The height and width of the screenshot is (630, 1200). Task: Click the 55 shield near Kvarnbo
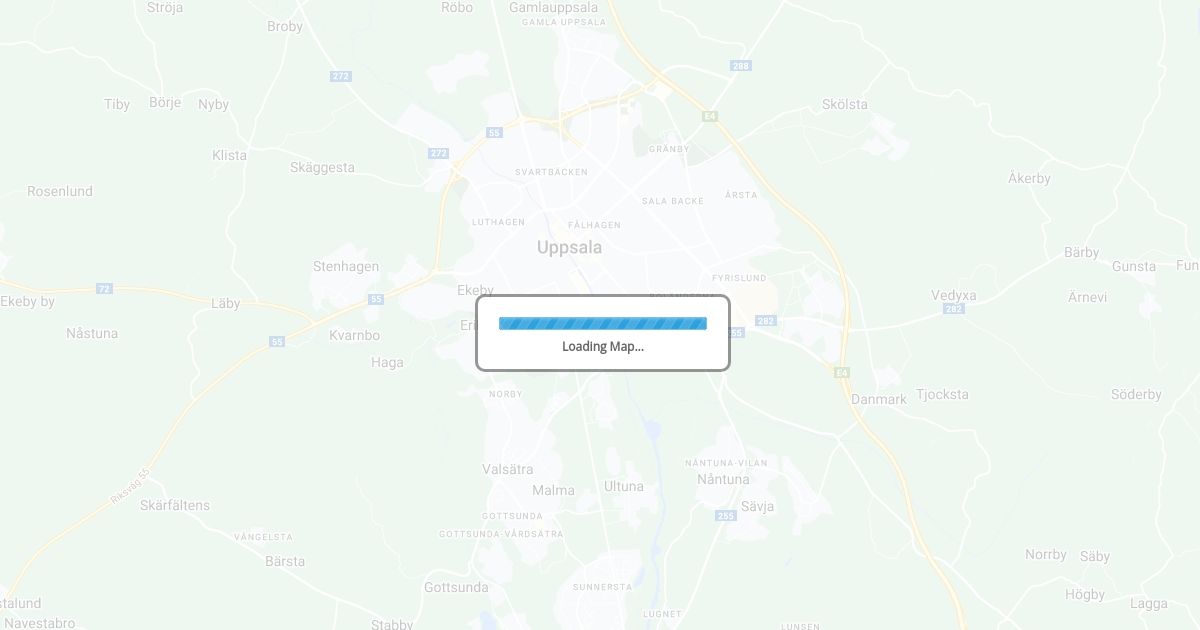pos(376,299)
